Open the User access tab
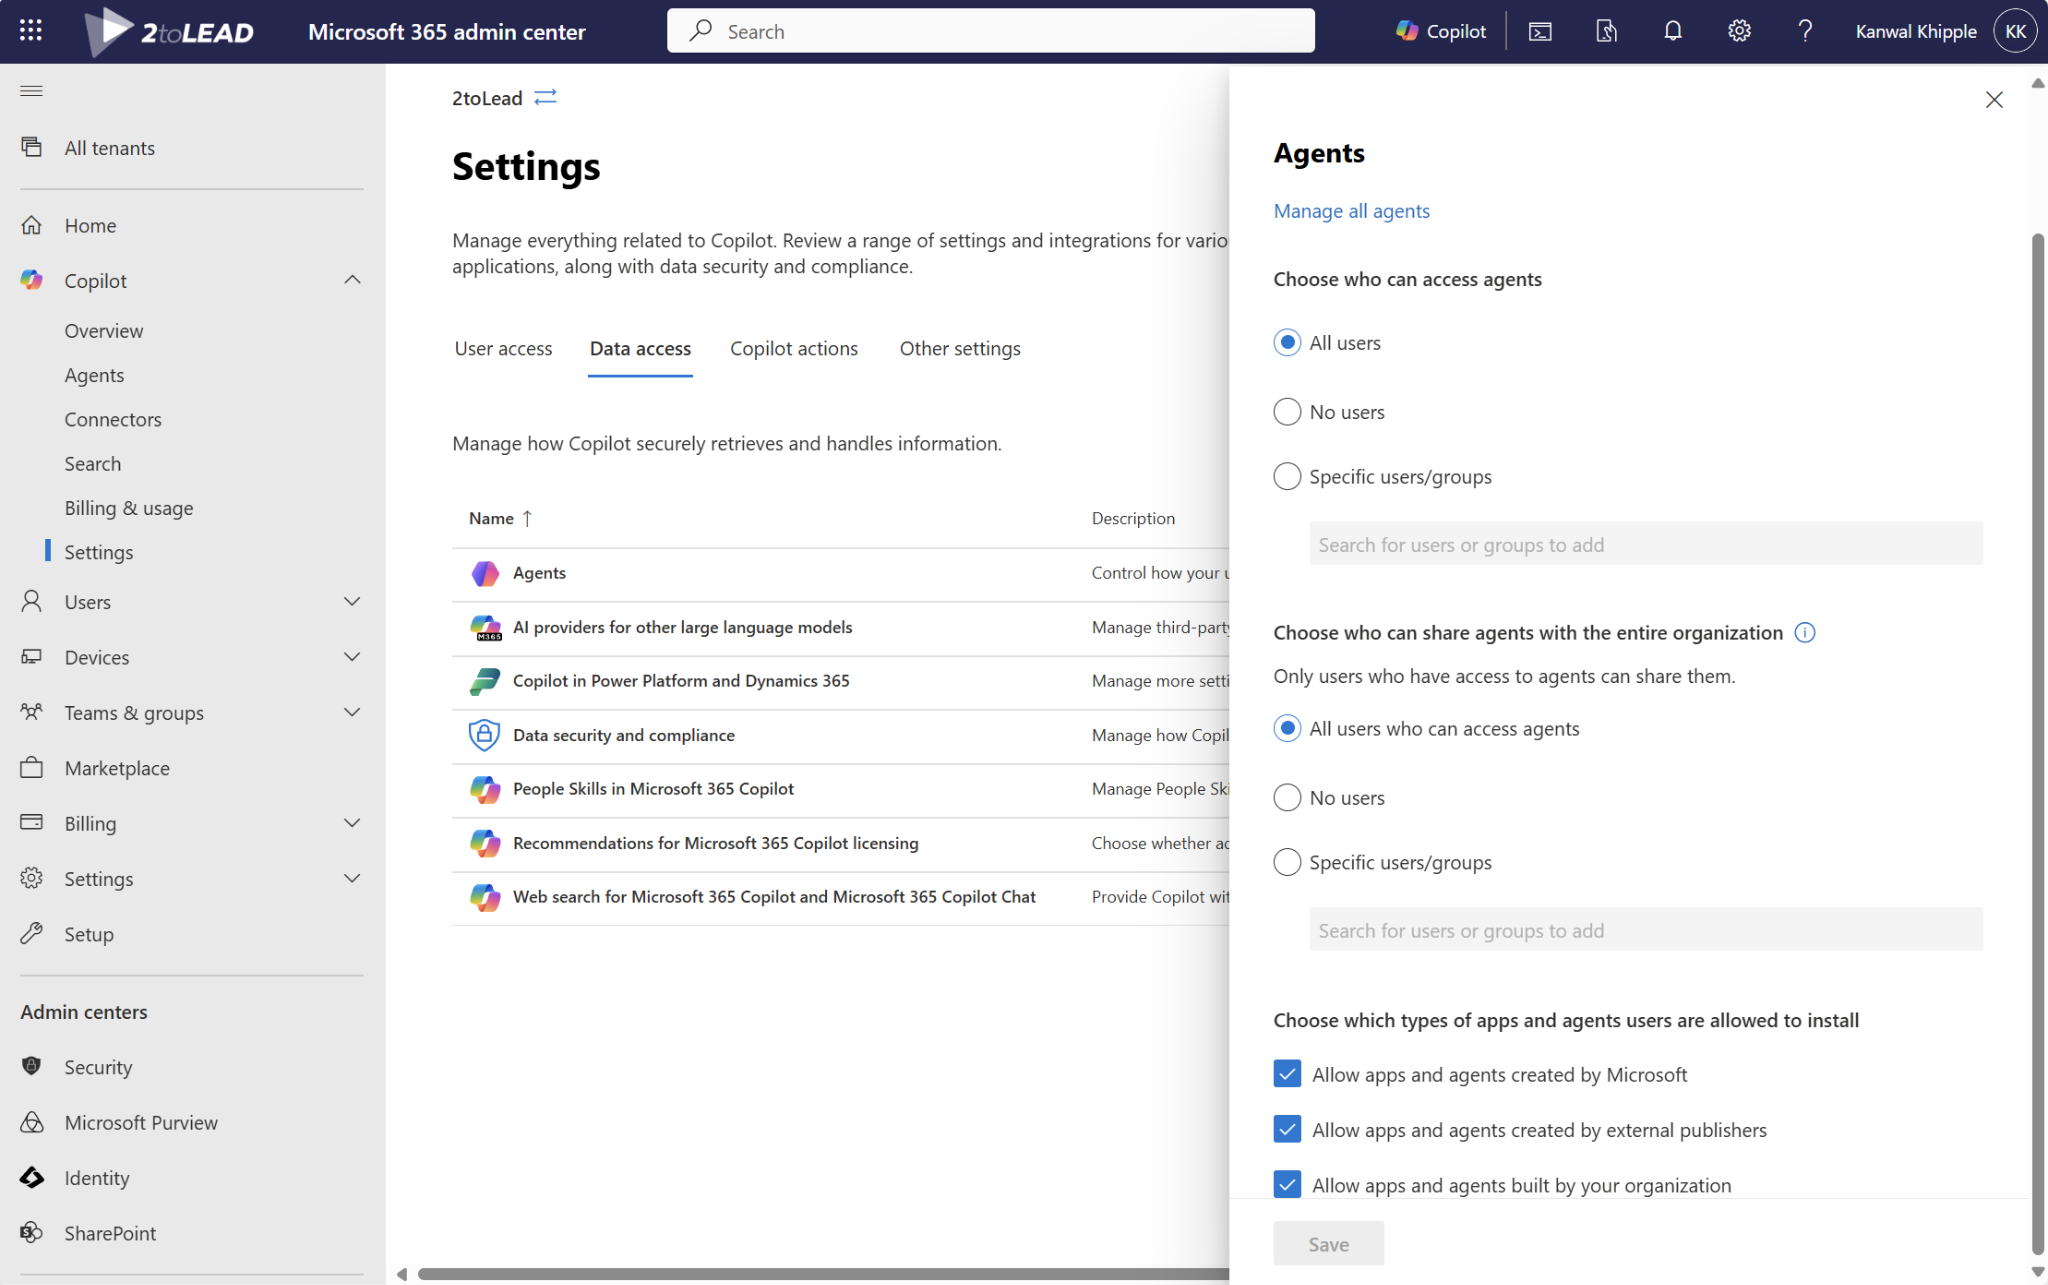This screenshot has height=1285, width=2048. point(503,348)
